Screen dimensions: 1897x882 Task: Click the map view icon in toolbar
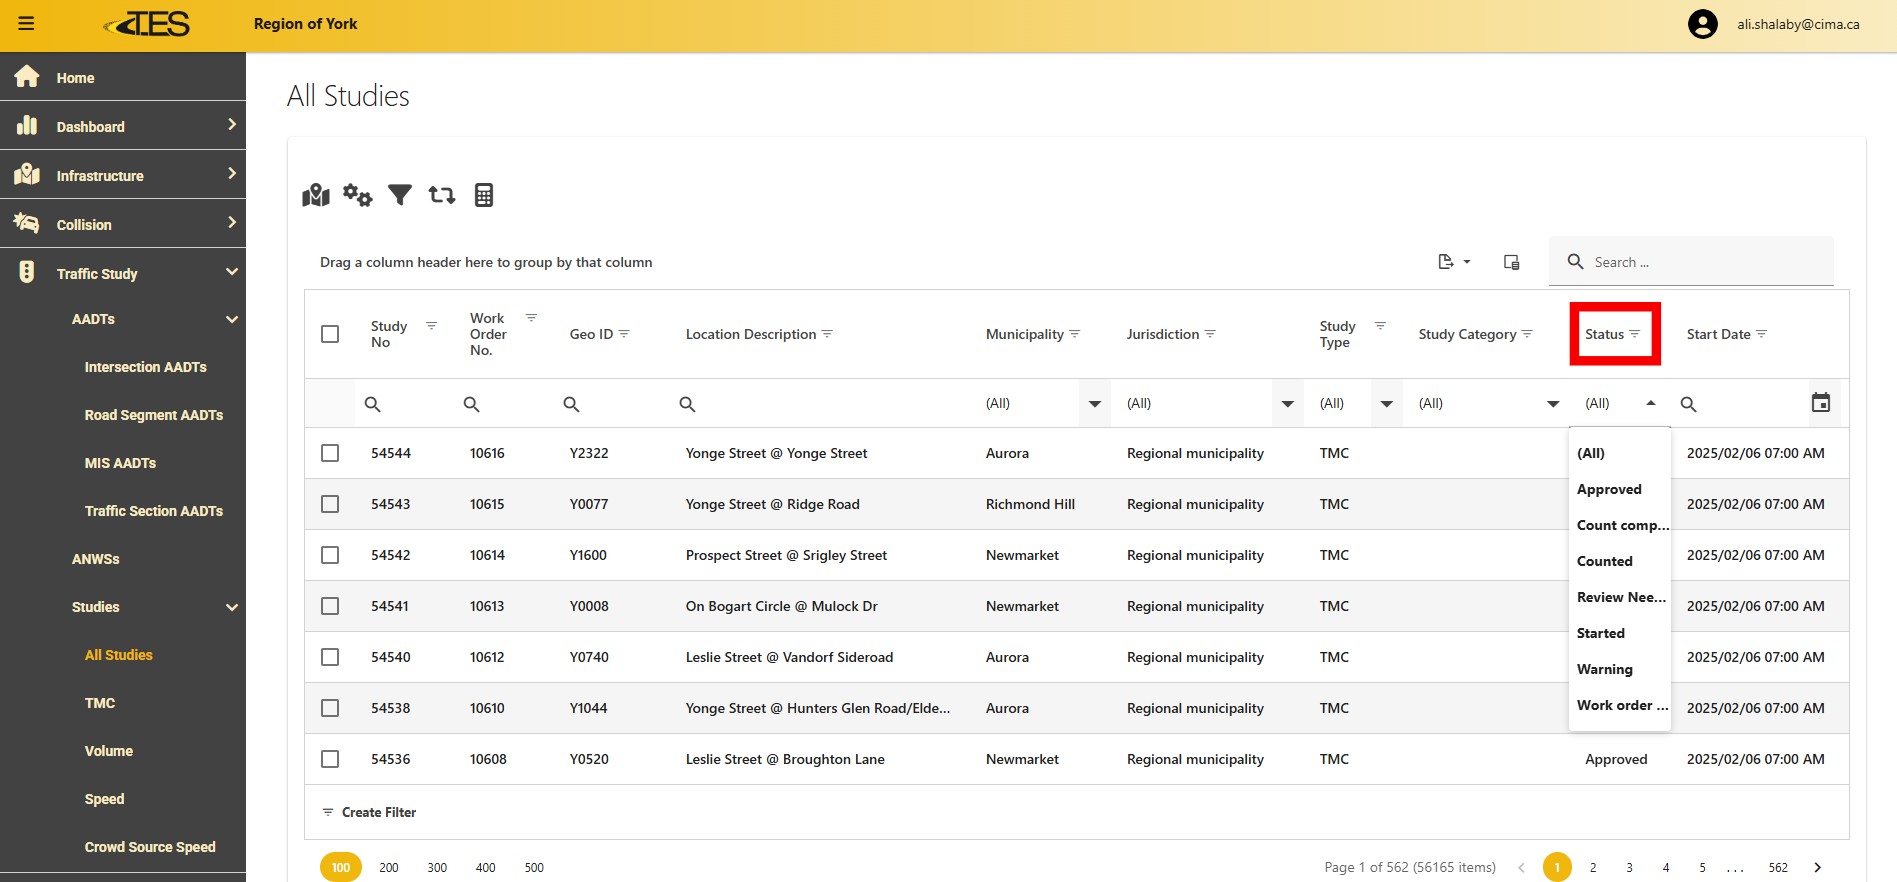[316, 195]
